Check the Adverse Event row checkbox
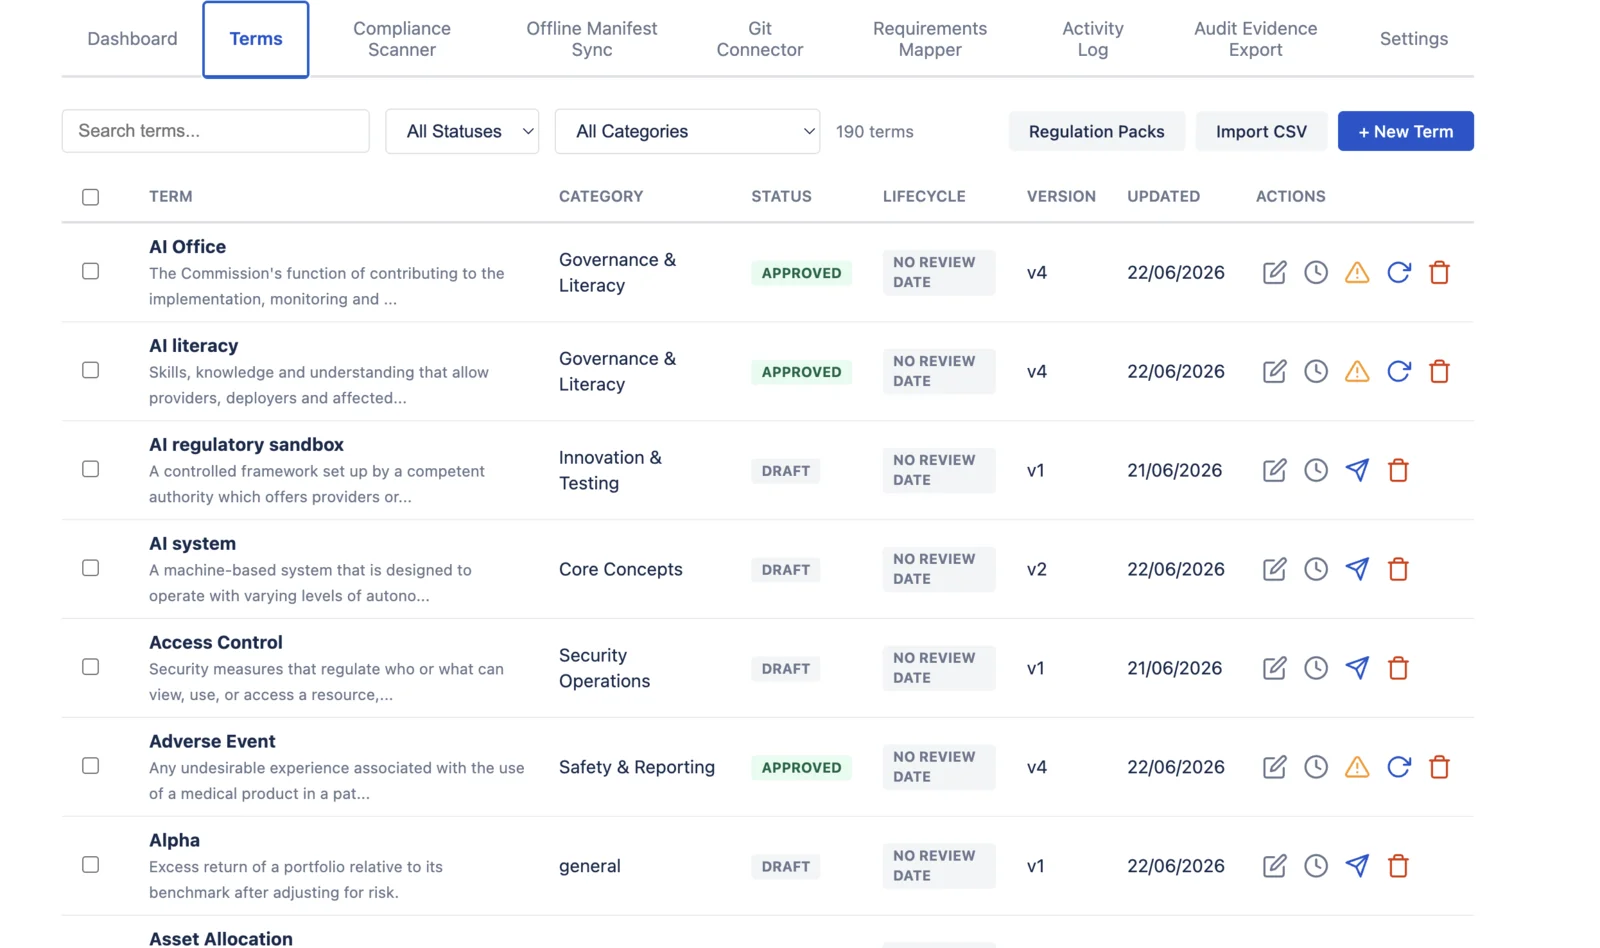1600x948 pixels. coord(91,766)
